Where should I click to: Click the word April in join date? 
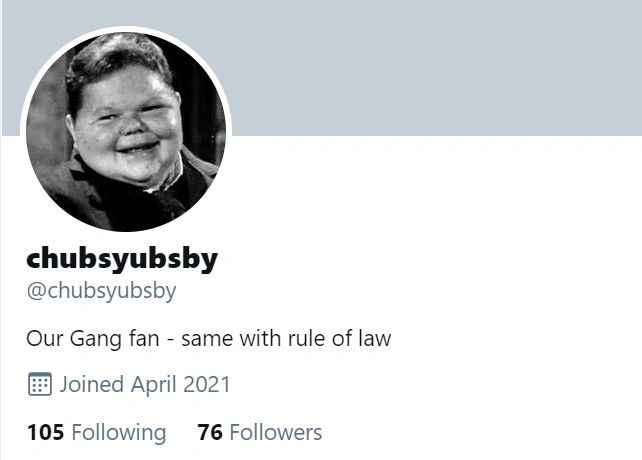(x=154, y=385)
